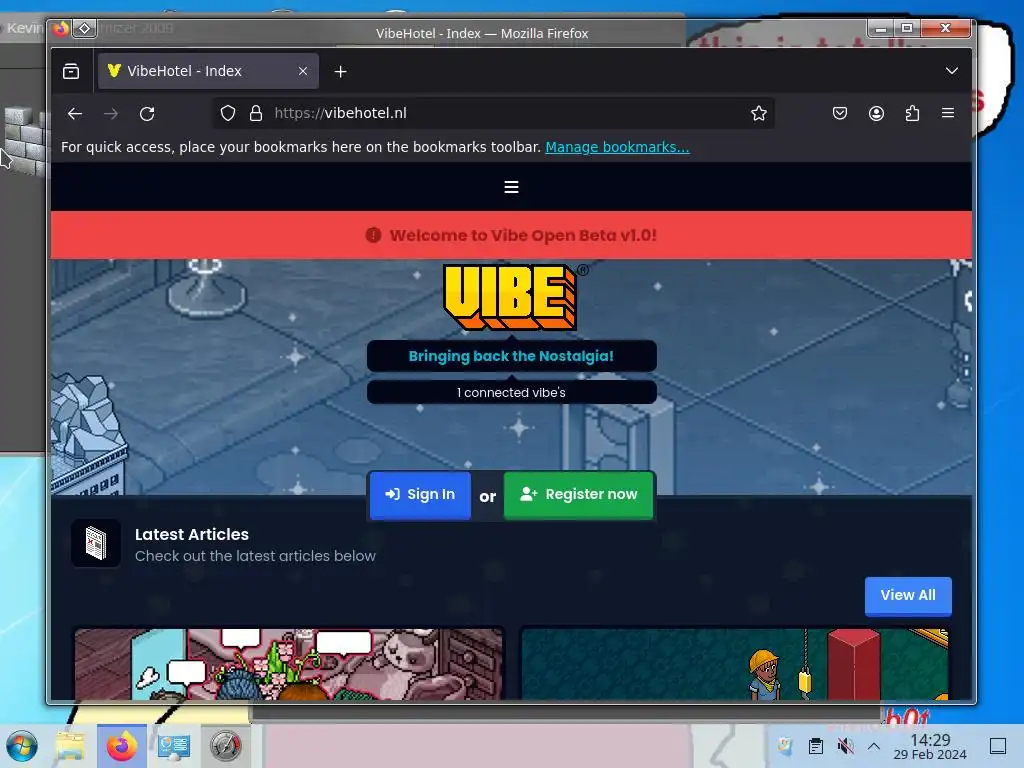
Task: Minimize the Firefox window
Action: click(881, 28)
